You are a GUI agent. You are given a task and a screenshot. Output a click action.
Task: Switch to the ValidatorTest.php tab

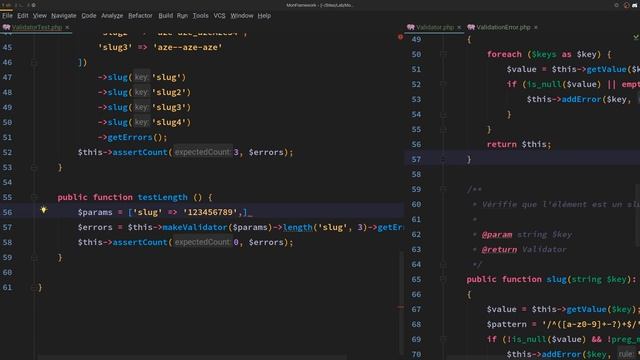[37, 27]
